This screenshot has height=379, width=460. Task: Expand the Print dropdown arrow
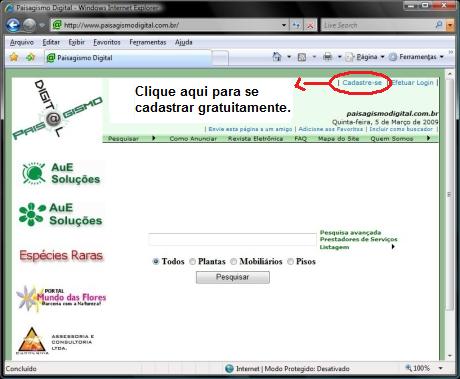coord(340,57)
